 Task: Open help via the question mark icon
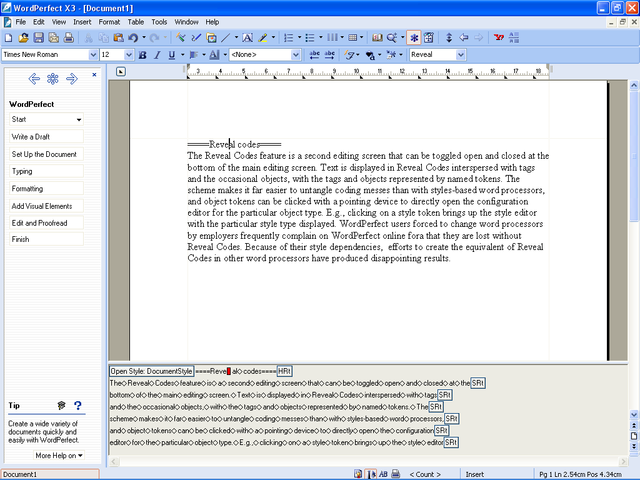pyautogui.click(x=78, y=405)
